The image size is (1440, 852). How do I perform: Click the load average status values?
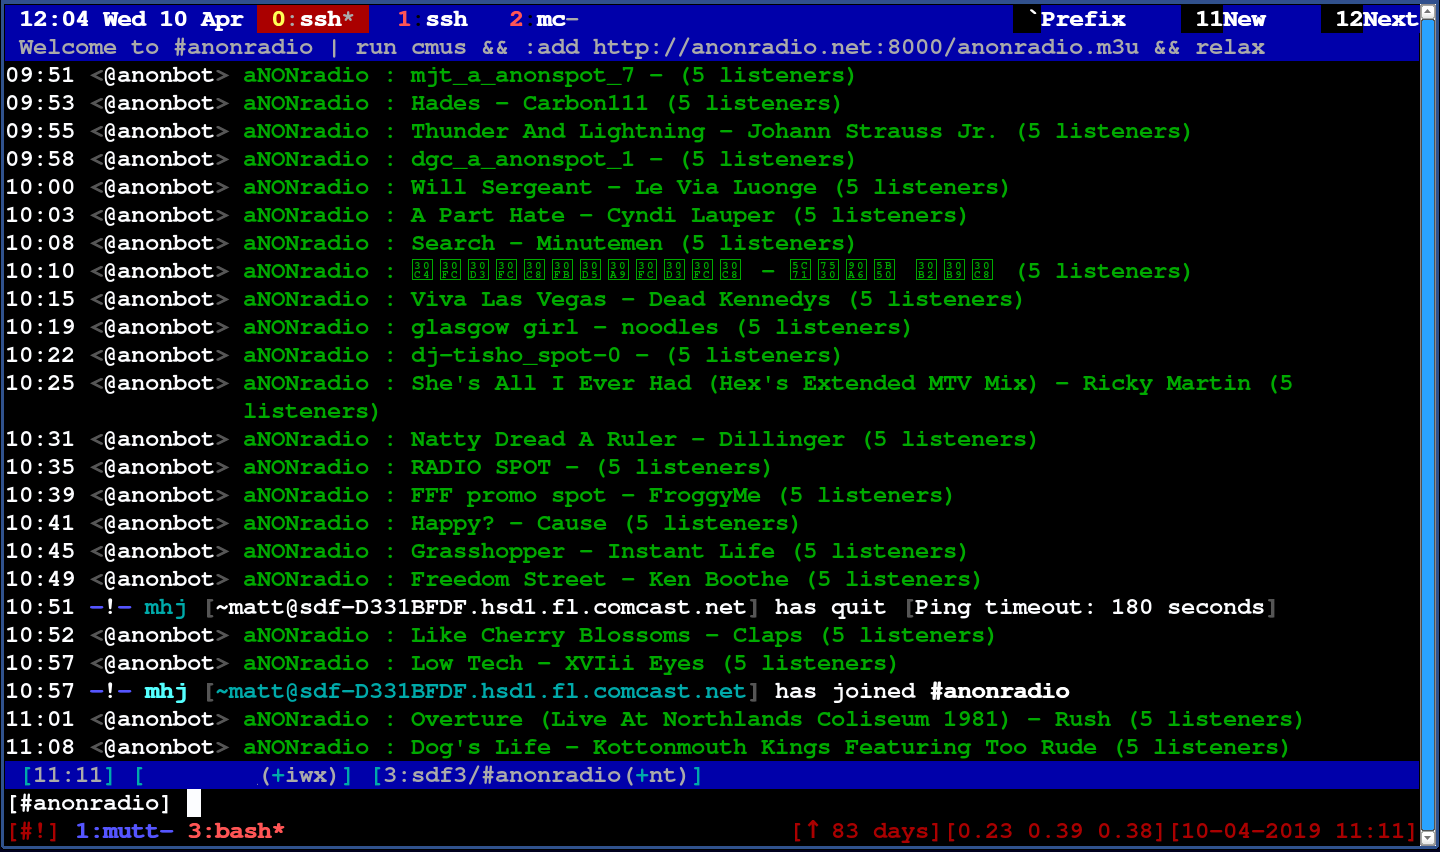coord(1055,831)
